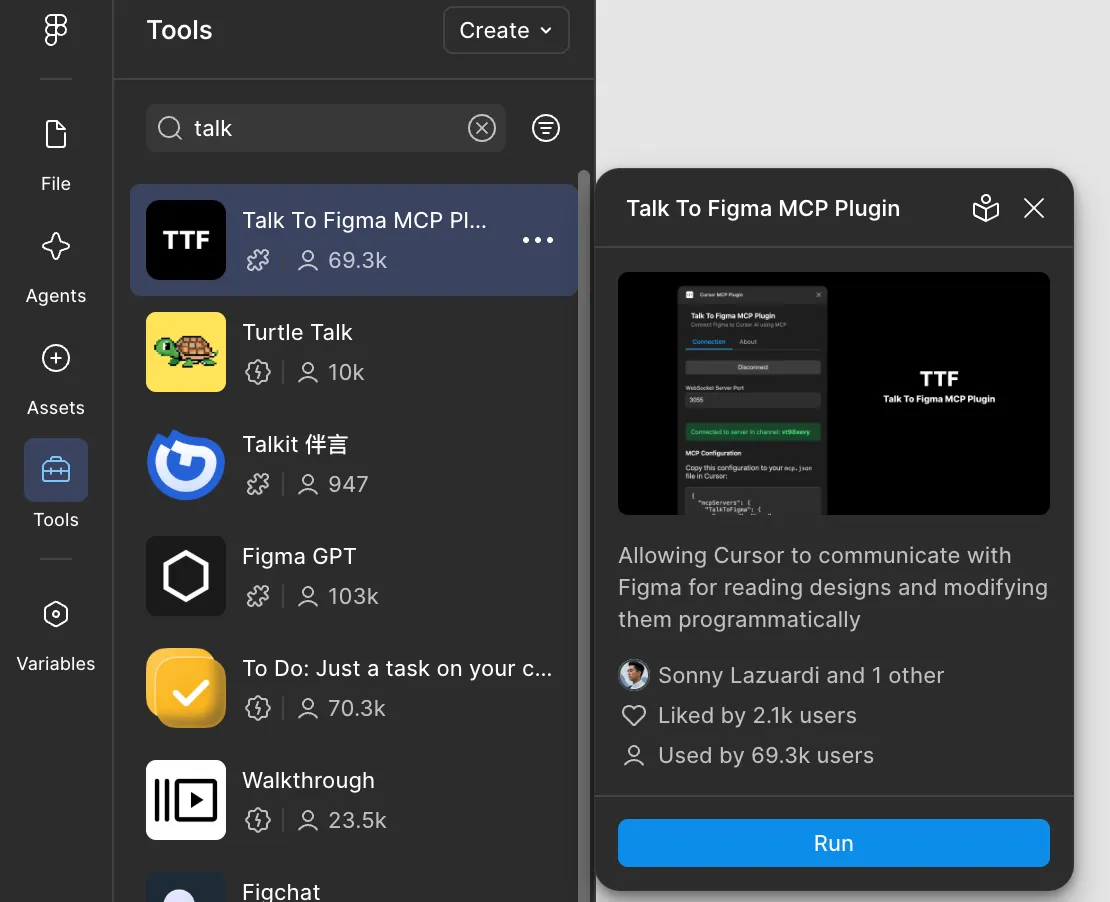Click the To Do checkmark thumbnail
This screenshot has width=1110, height=902.
pyautogui.click(x=186, y=687)
